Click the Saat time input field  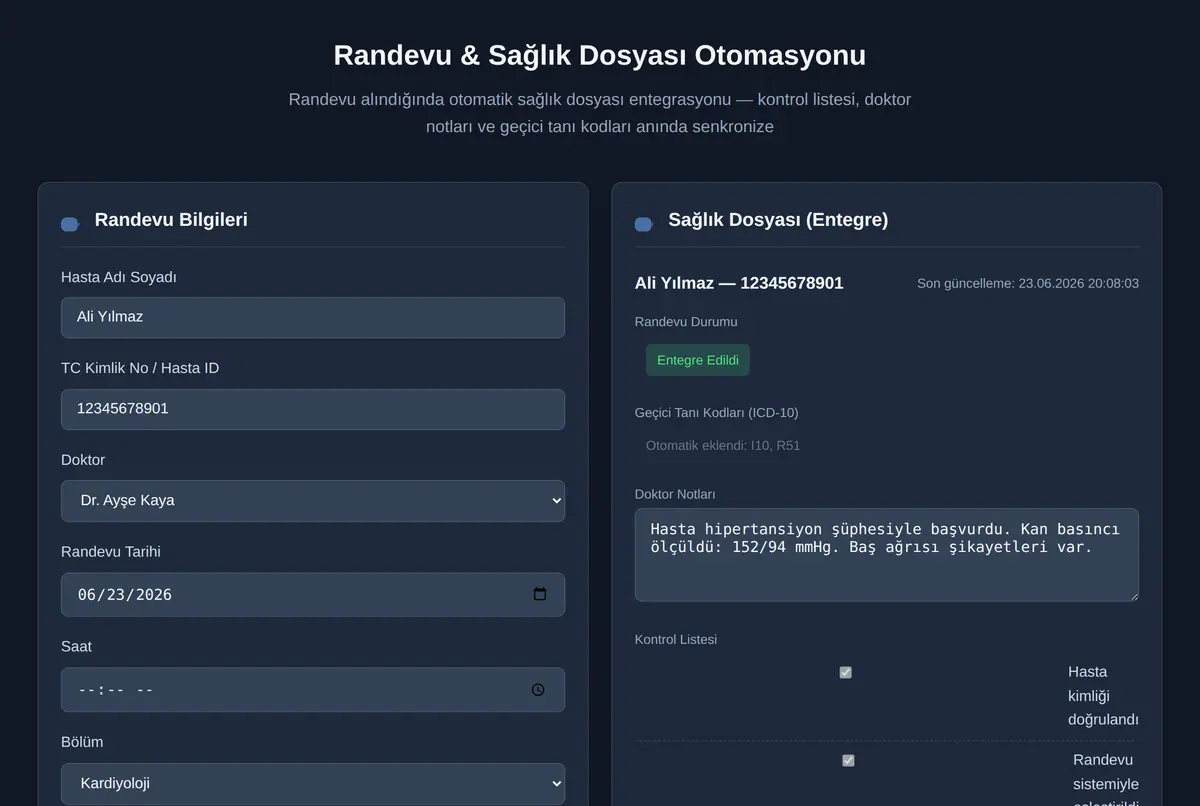click(313, 690)
